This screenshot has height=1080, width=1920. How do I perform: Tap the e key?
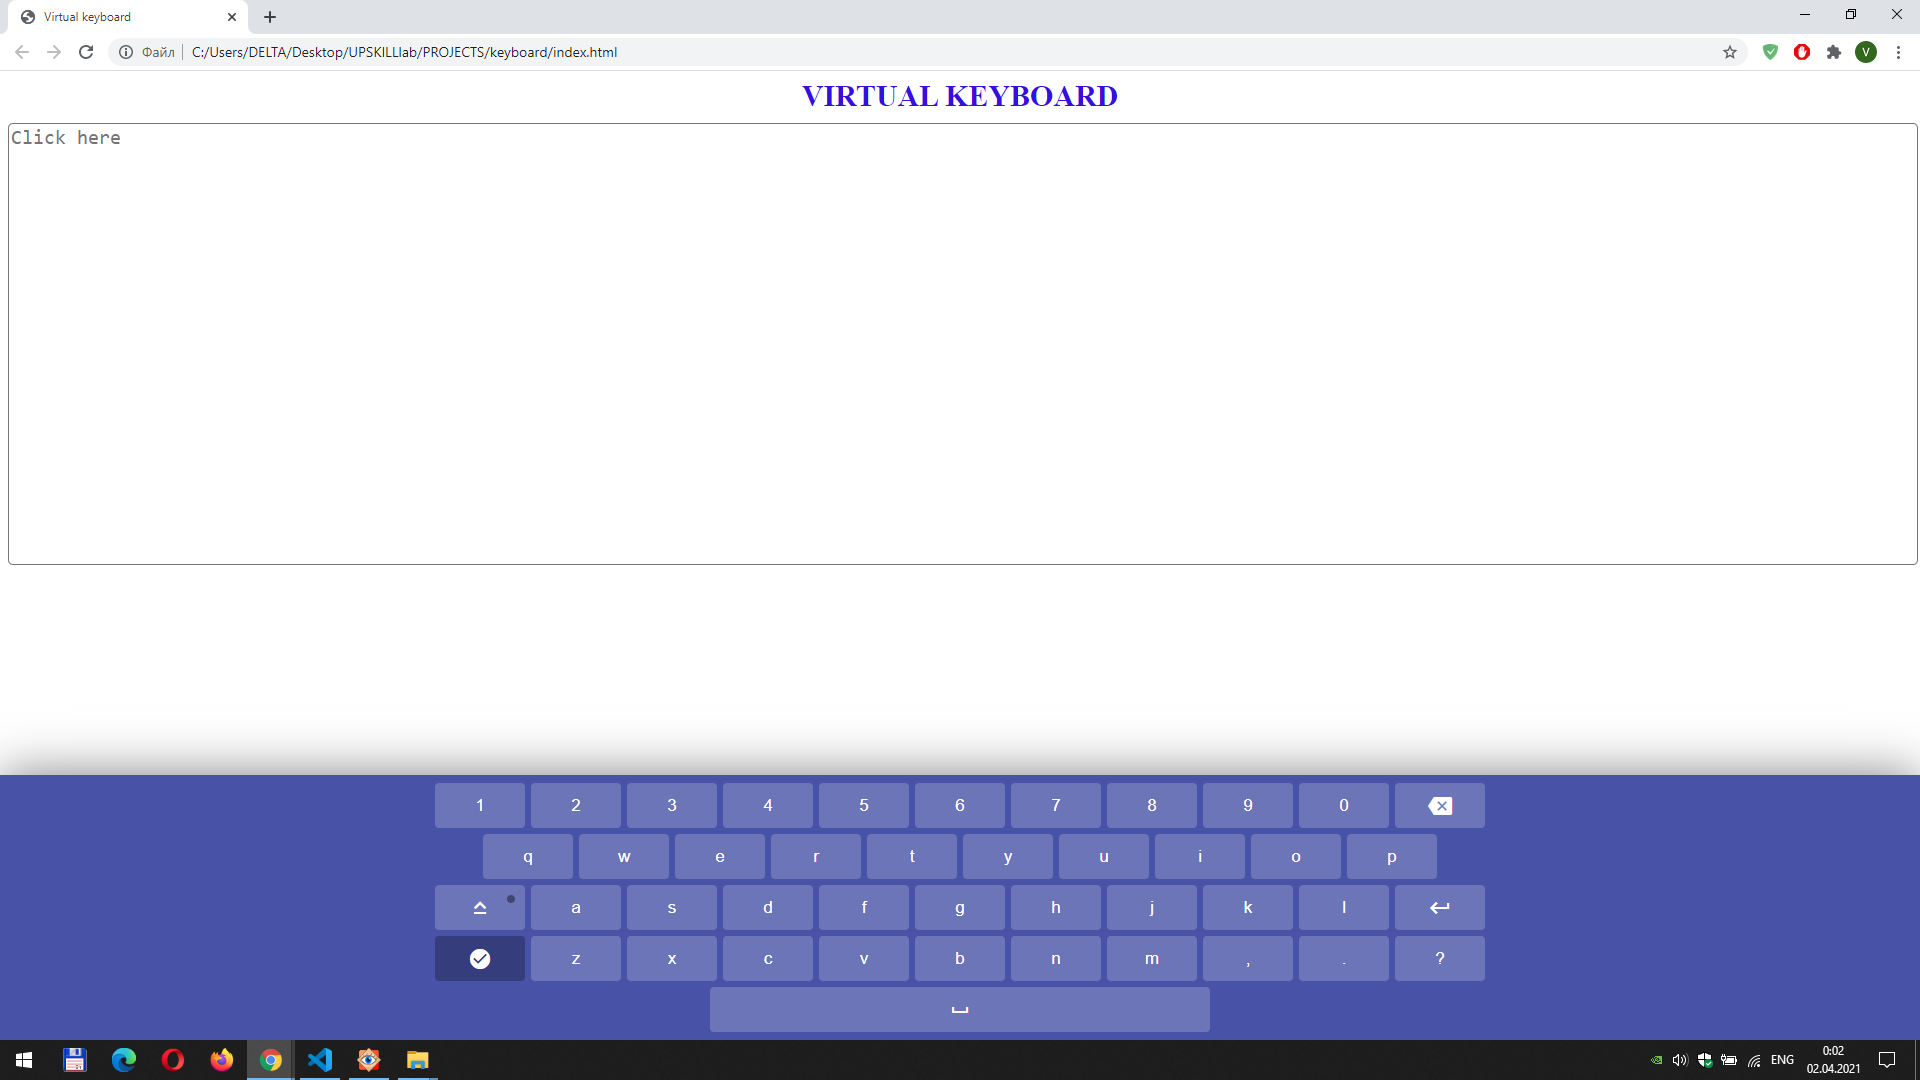coord(720,856)
